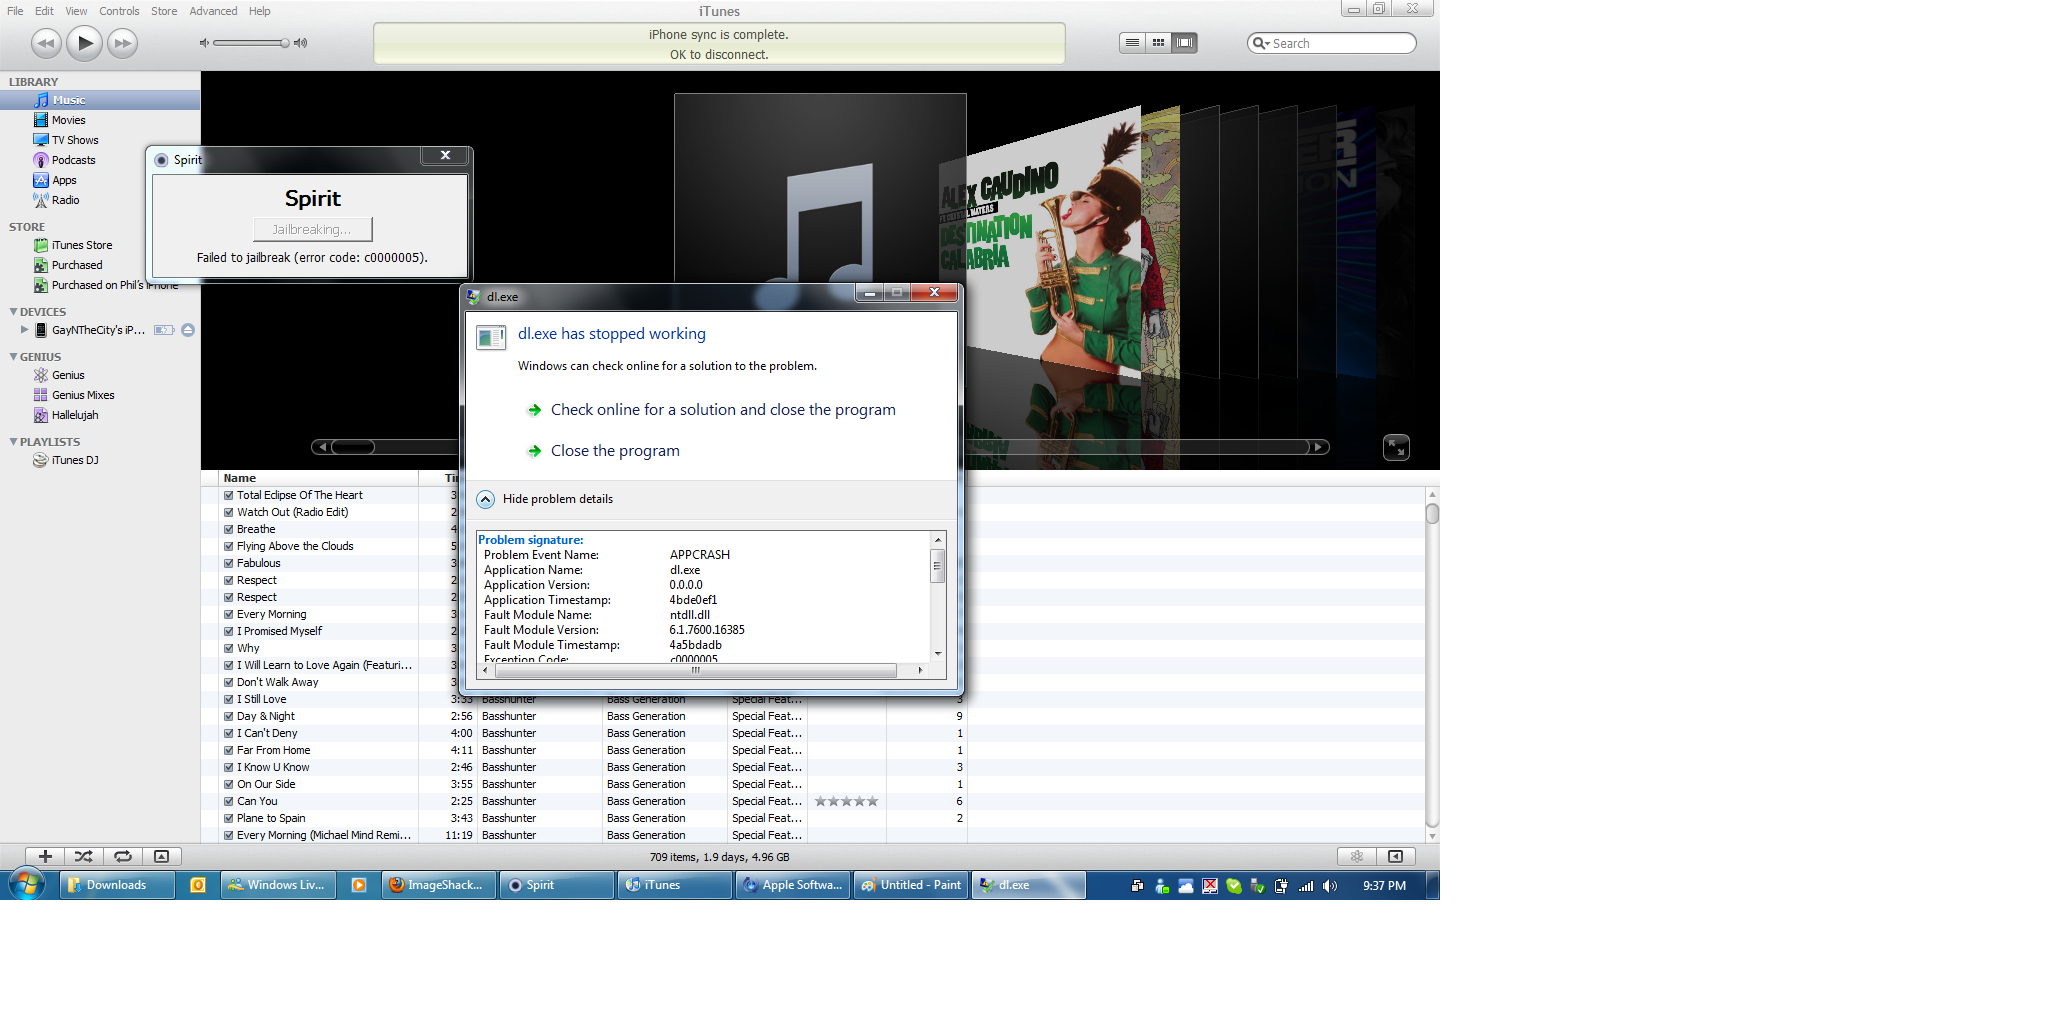Click the Cover Flow scrollbar left arrow
This screenshot has height=1021, width=2048.
pyautogui.click(x=321, y=447)
